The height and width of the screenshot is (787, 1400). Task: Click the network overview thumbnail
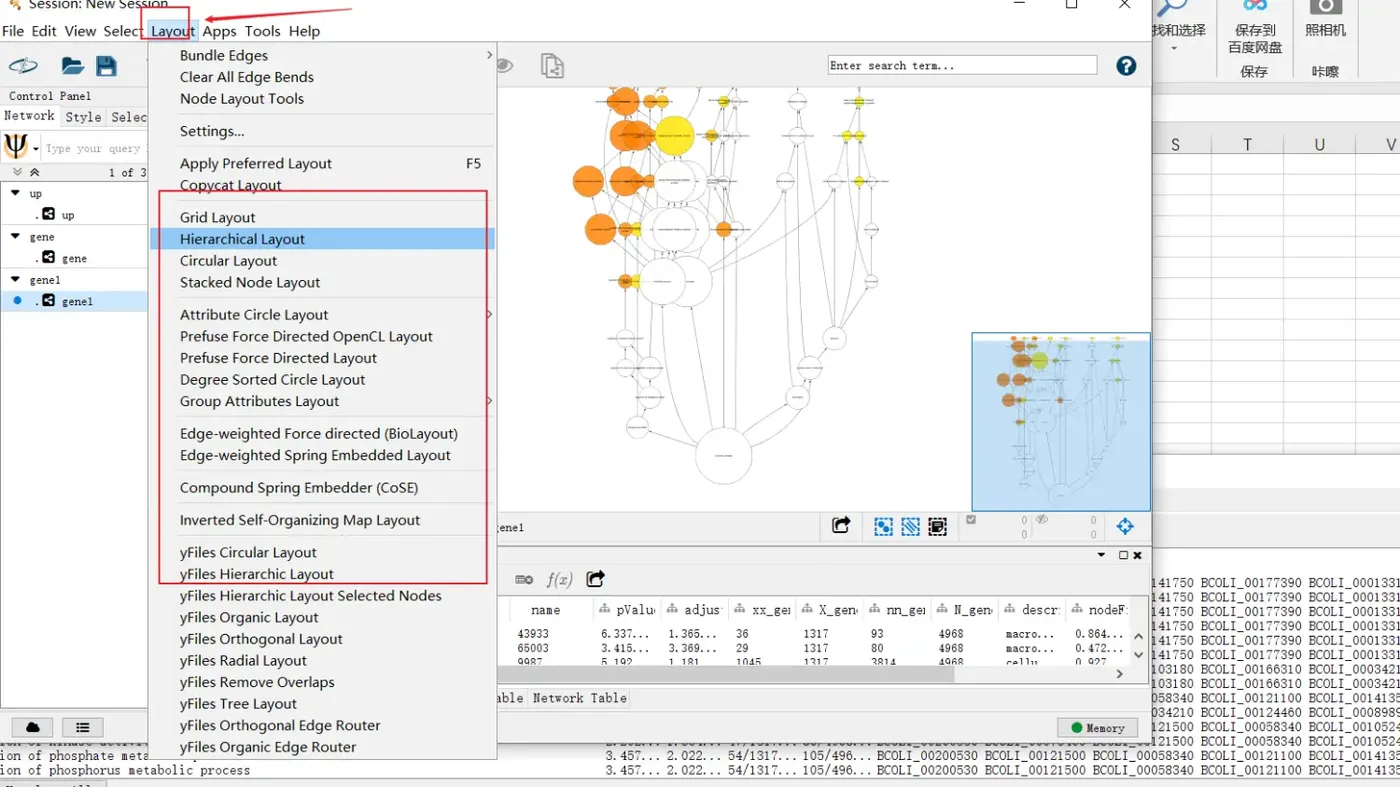click(1061, 422)
